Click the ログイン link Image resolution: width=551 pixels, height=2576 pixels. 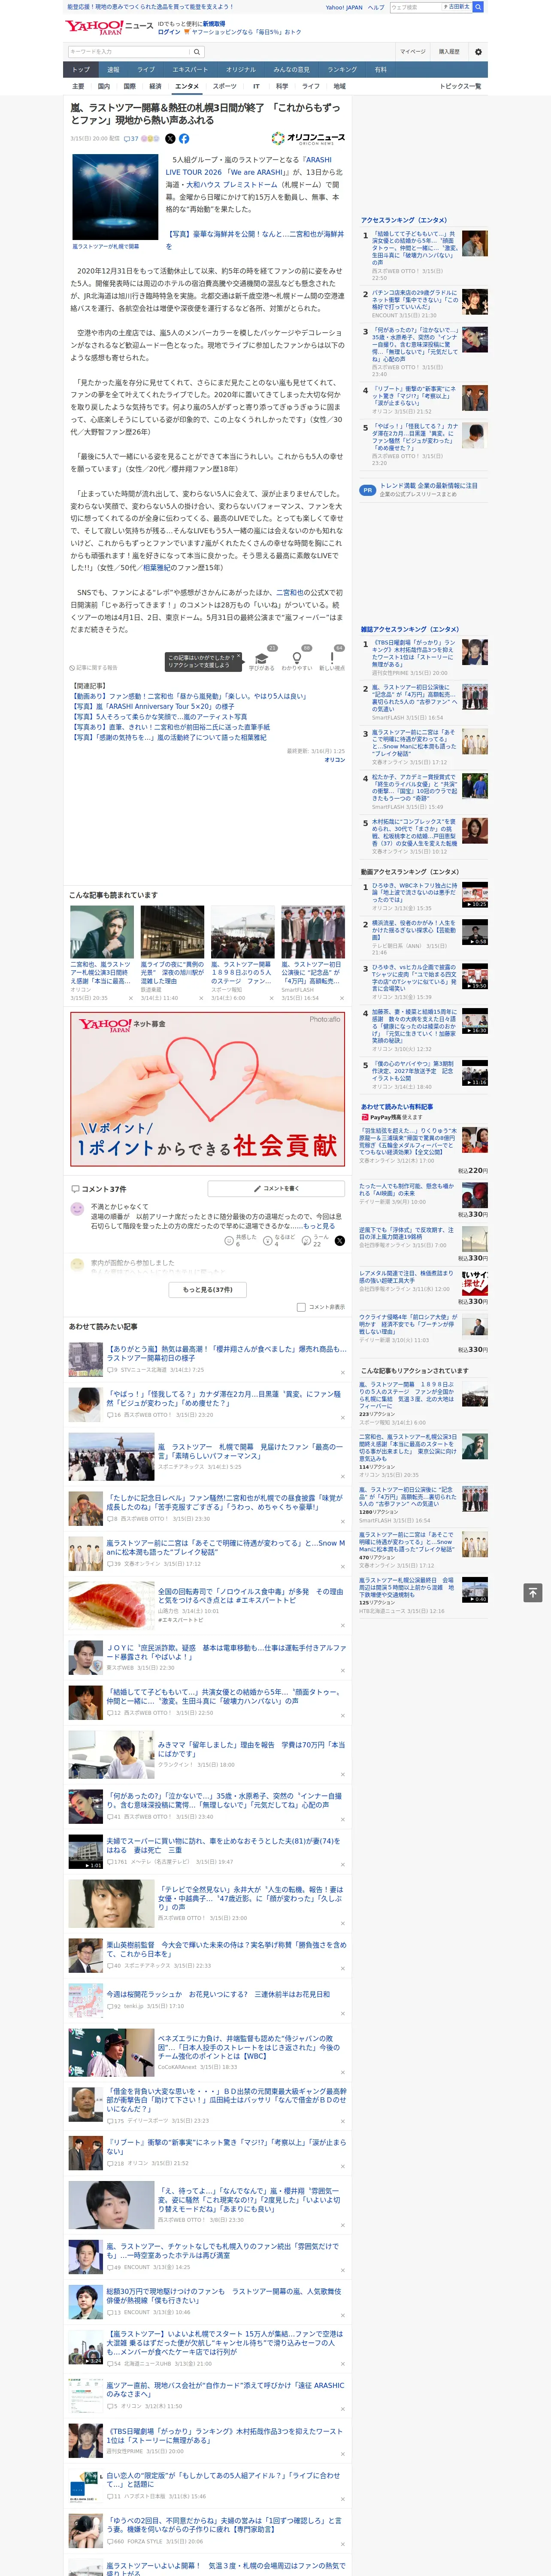[x=169, y=32]
